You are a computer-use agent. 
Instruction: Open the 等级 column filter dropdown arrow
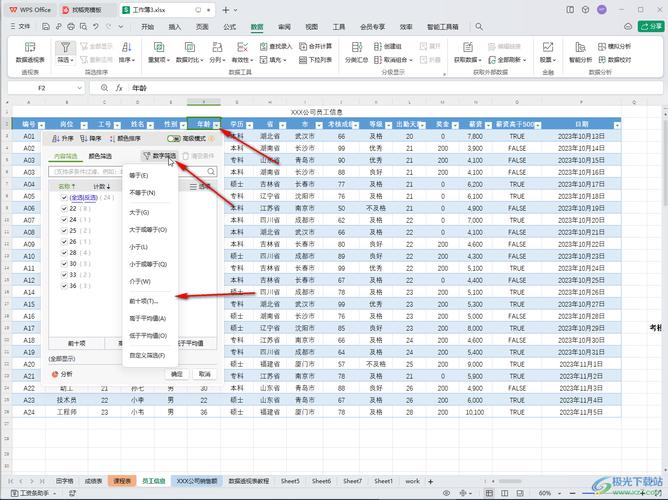[x=388, y=125]
